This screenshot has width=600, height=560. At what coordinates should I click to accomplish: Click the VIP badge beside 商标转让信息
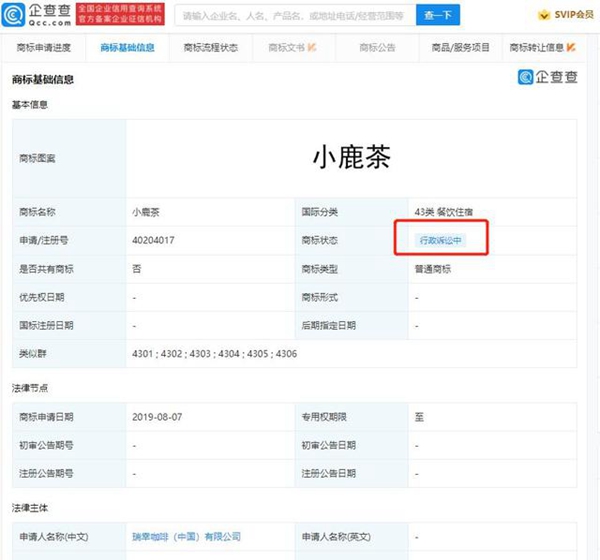tap(571, 48)
